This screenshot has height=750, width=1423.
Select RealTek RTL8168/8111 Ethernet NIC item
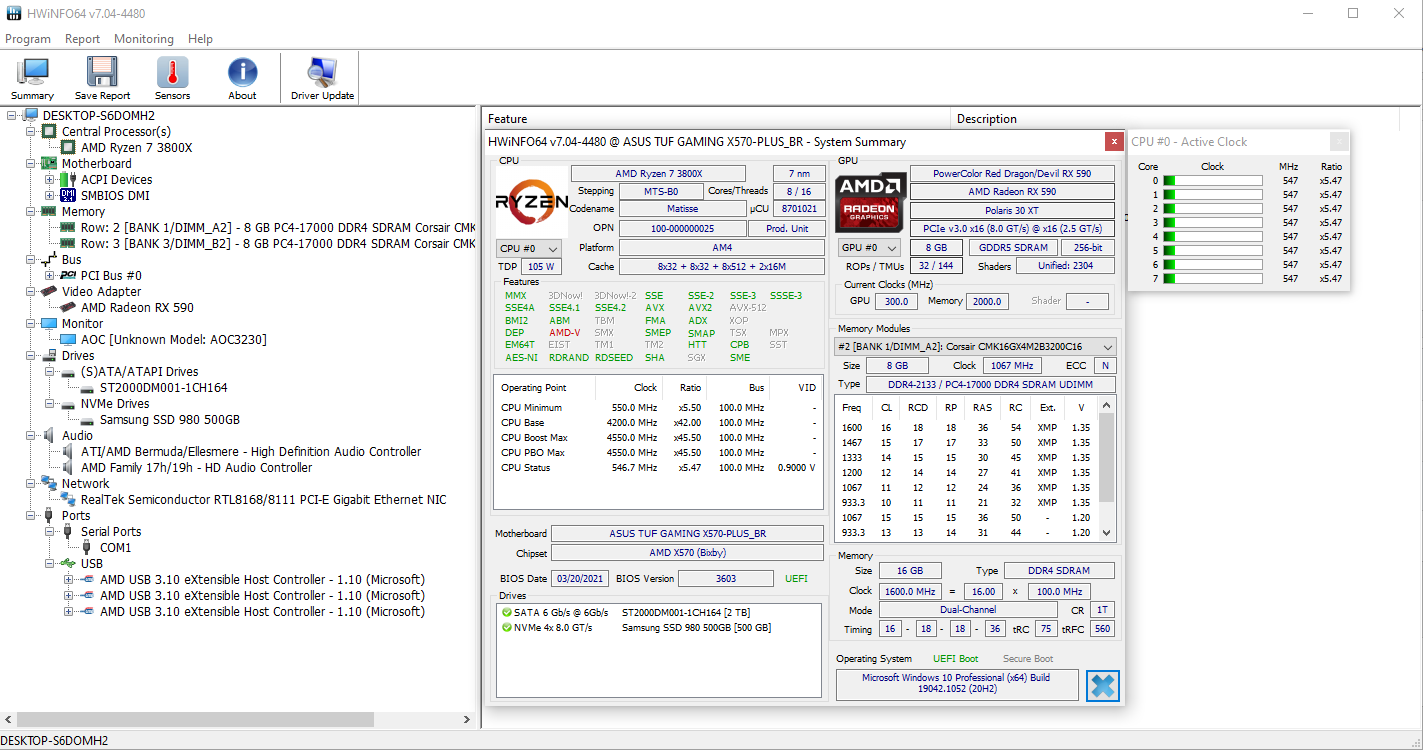coord(263,499)
